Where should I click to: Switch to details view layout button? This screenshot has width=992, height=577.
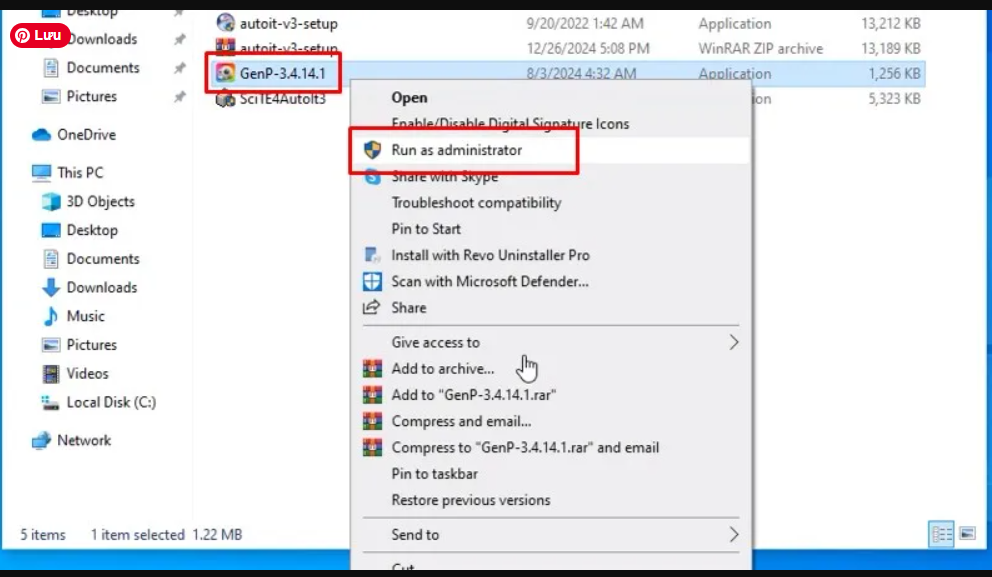(941, 534)
